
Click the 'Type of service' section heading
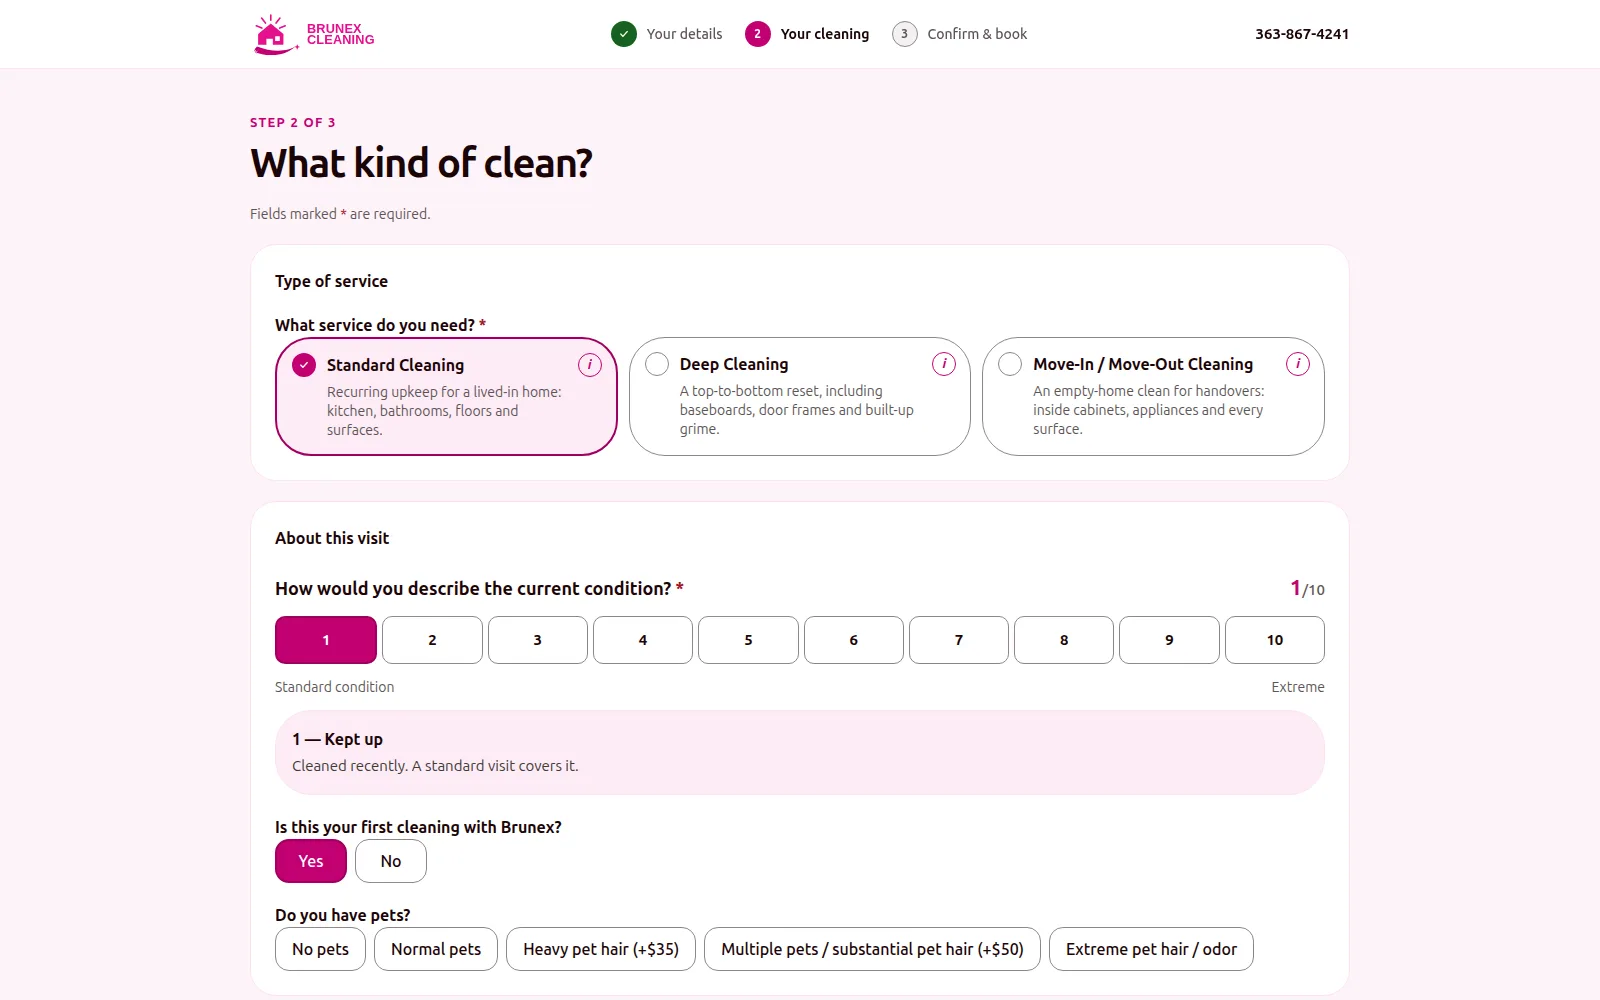click(x=331, y=281)
